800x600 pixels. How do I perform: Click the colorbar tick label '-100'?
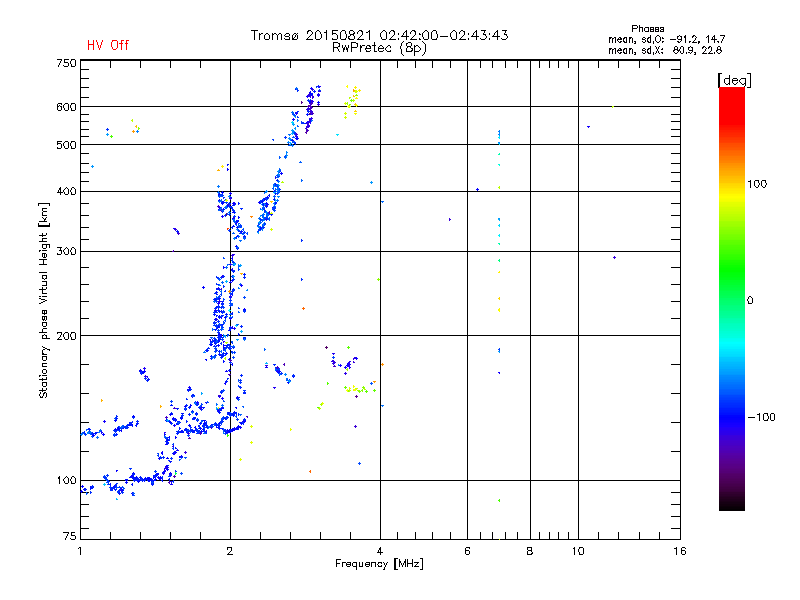coord(761,417)
